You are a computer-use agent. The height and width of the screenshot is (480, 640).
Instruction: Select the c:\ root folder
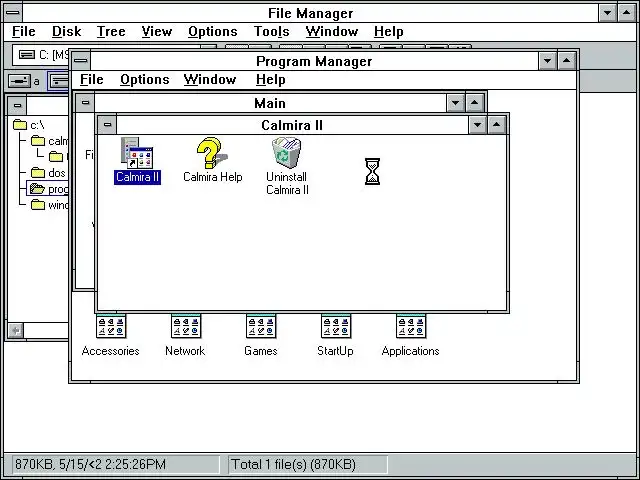click(29, 125)
